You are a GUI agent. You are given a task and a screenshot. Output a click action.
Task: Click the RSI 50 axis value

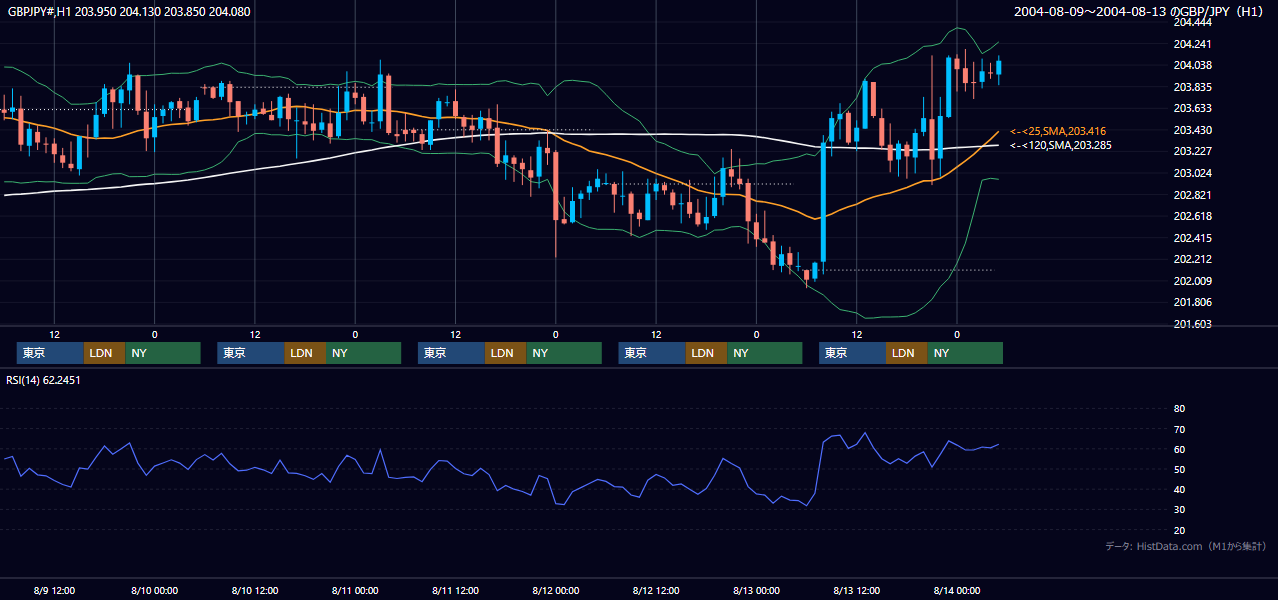tap(1179, 469)
